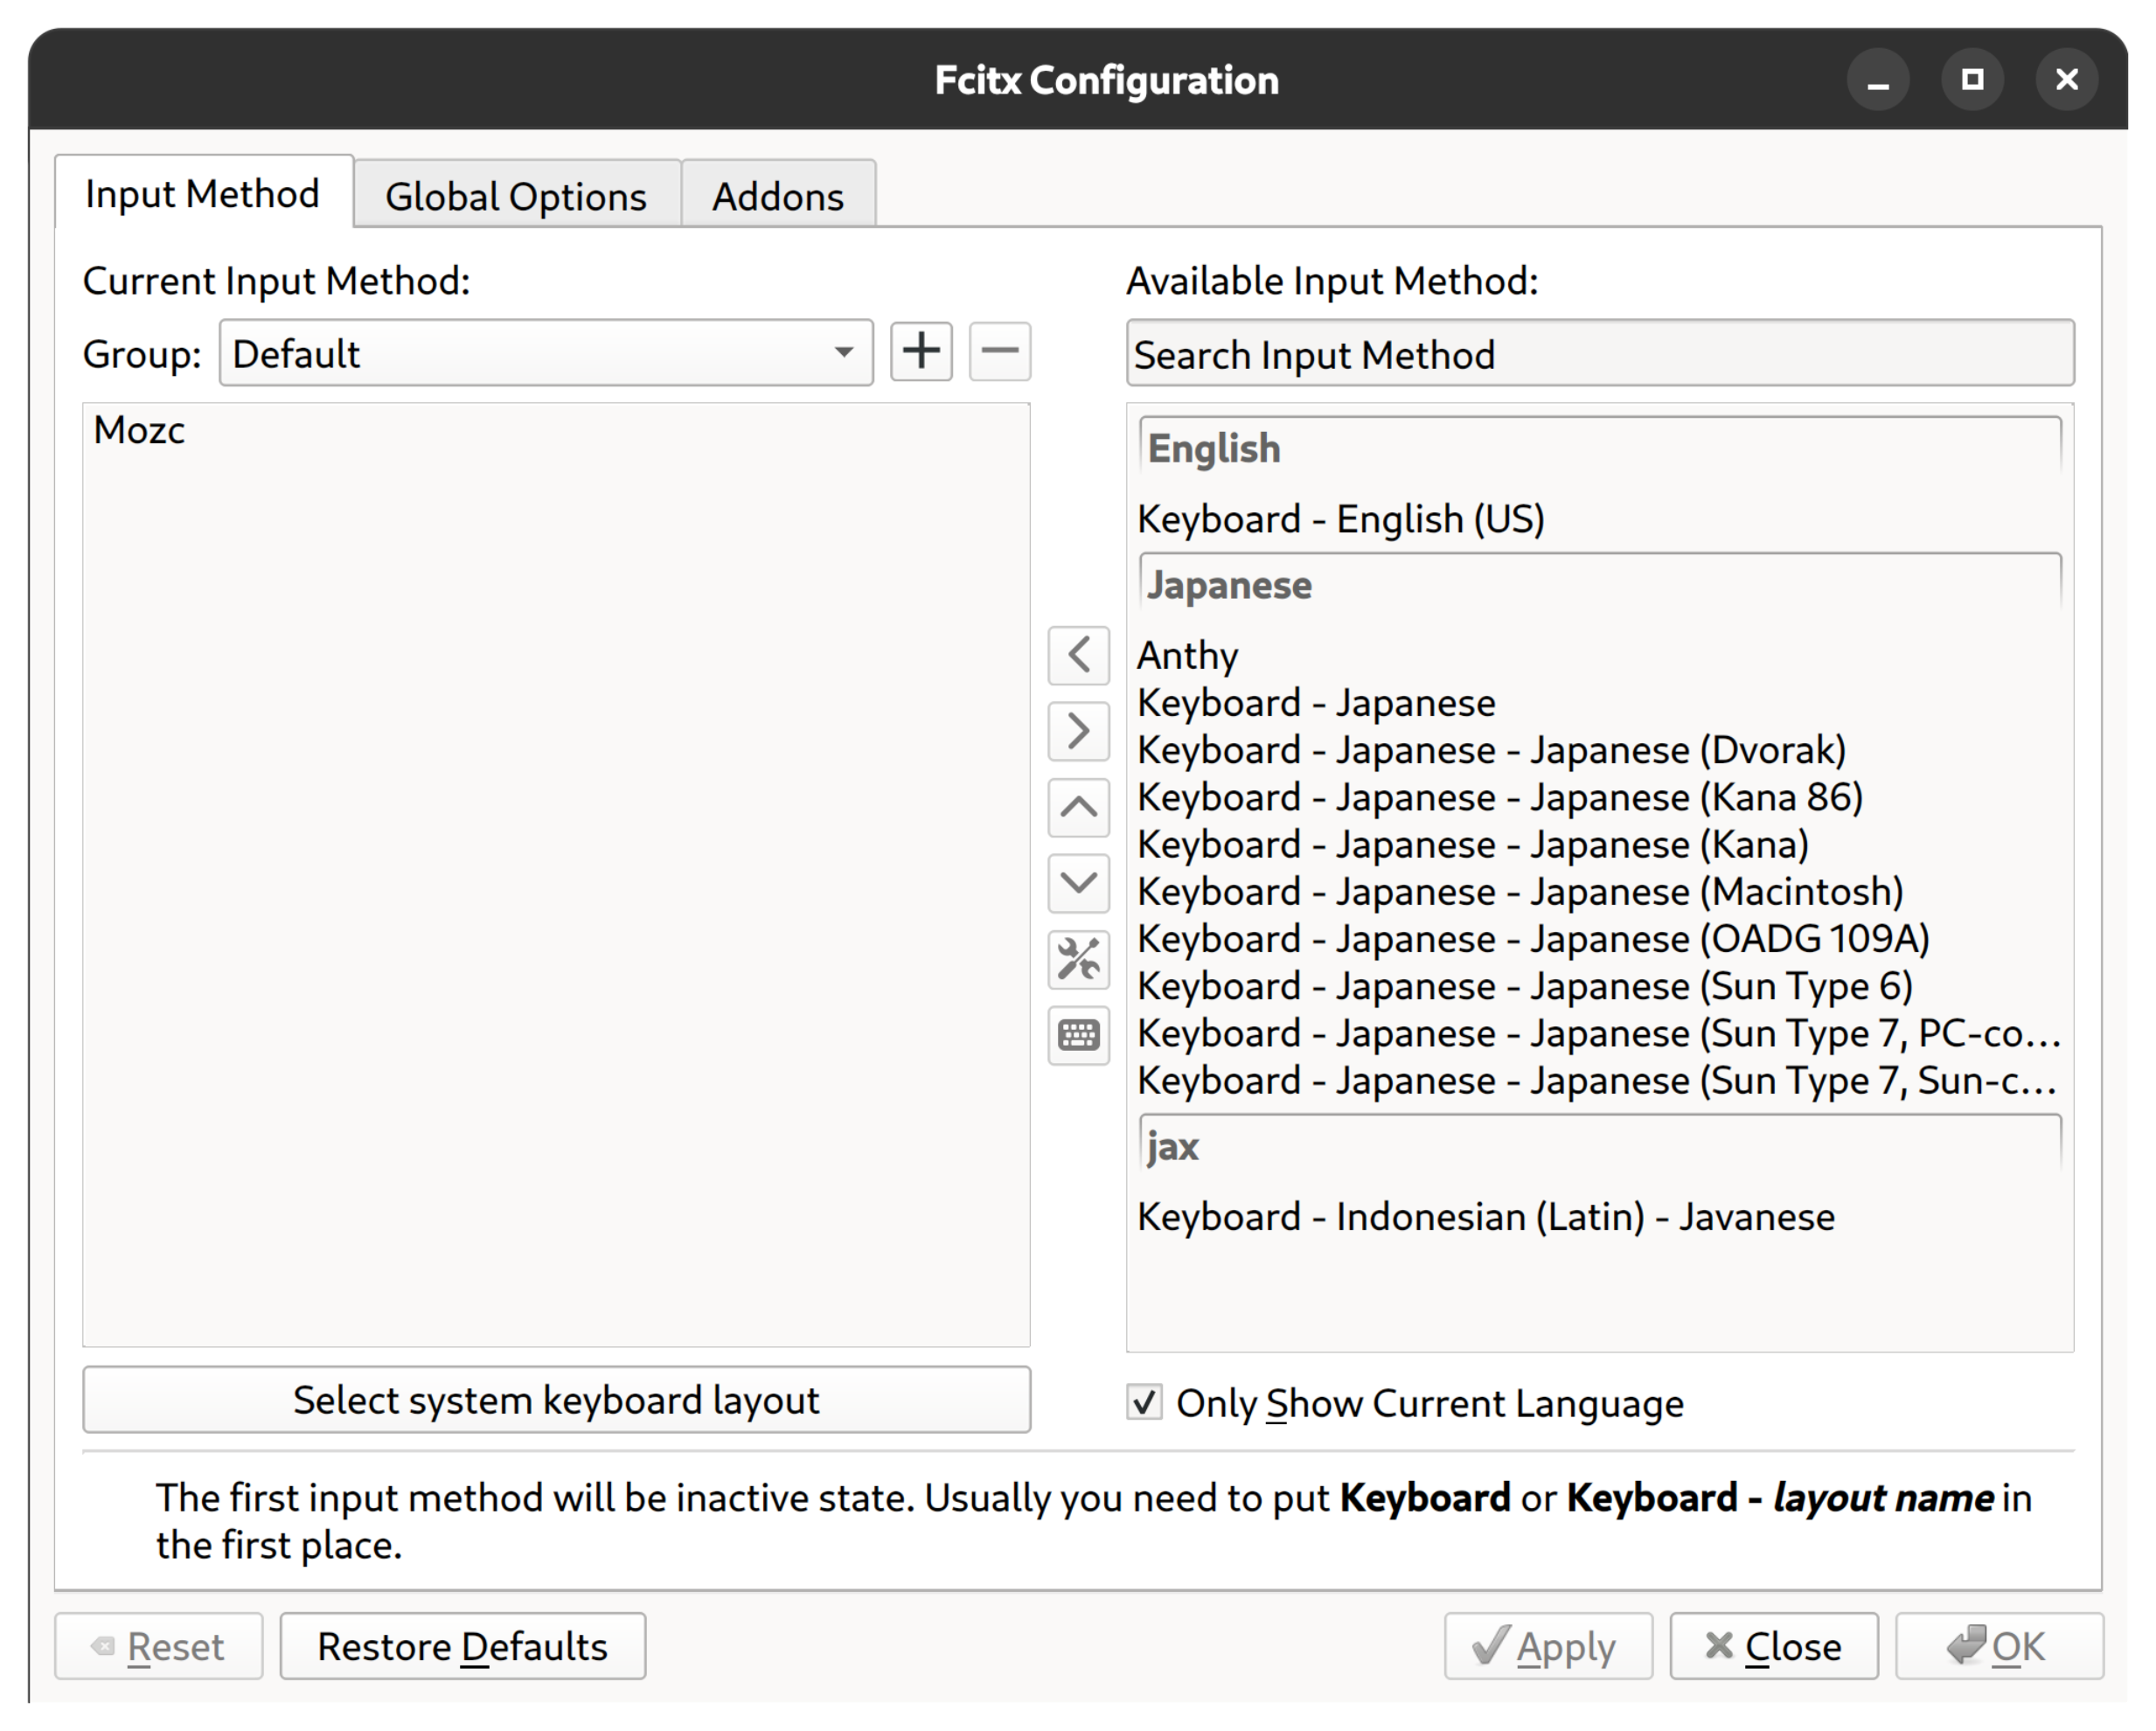
Task: Maximize the Fcitx Configuration window
Action: pyautogui.click(x=1972, y=80)
